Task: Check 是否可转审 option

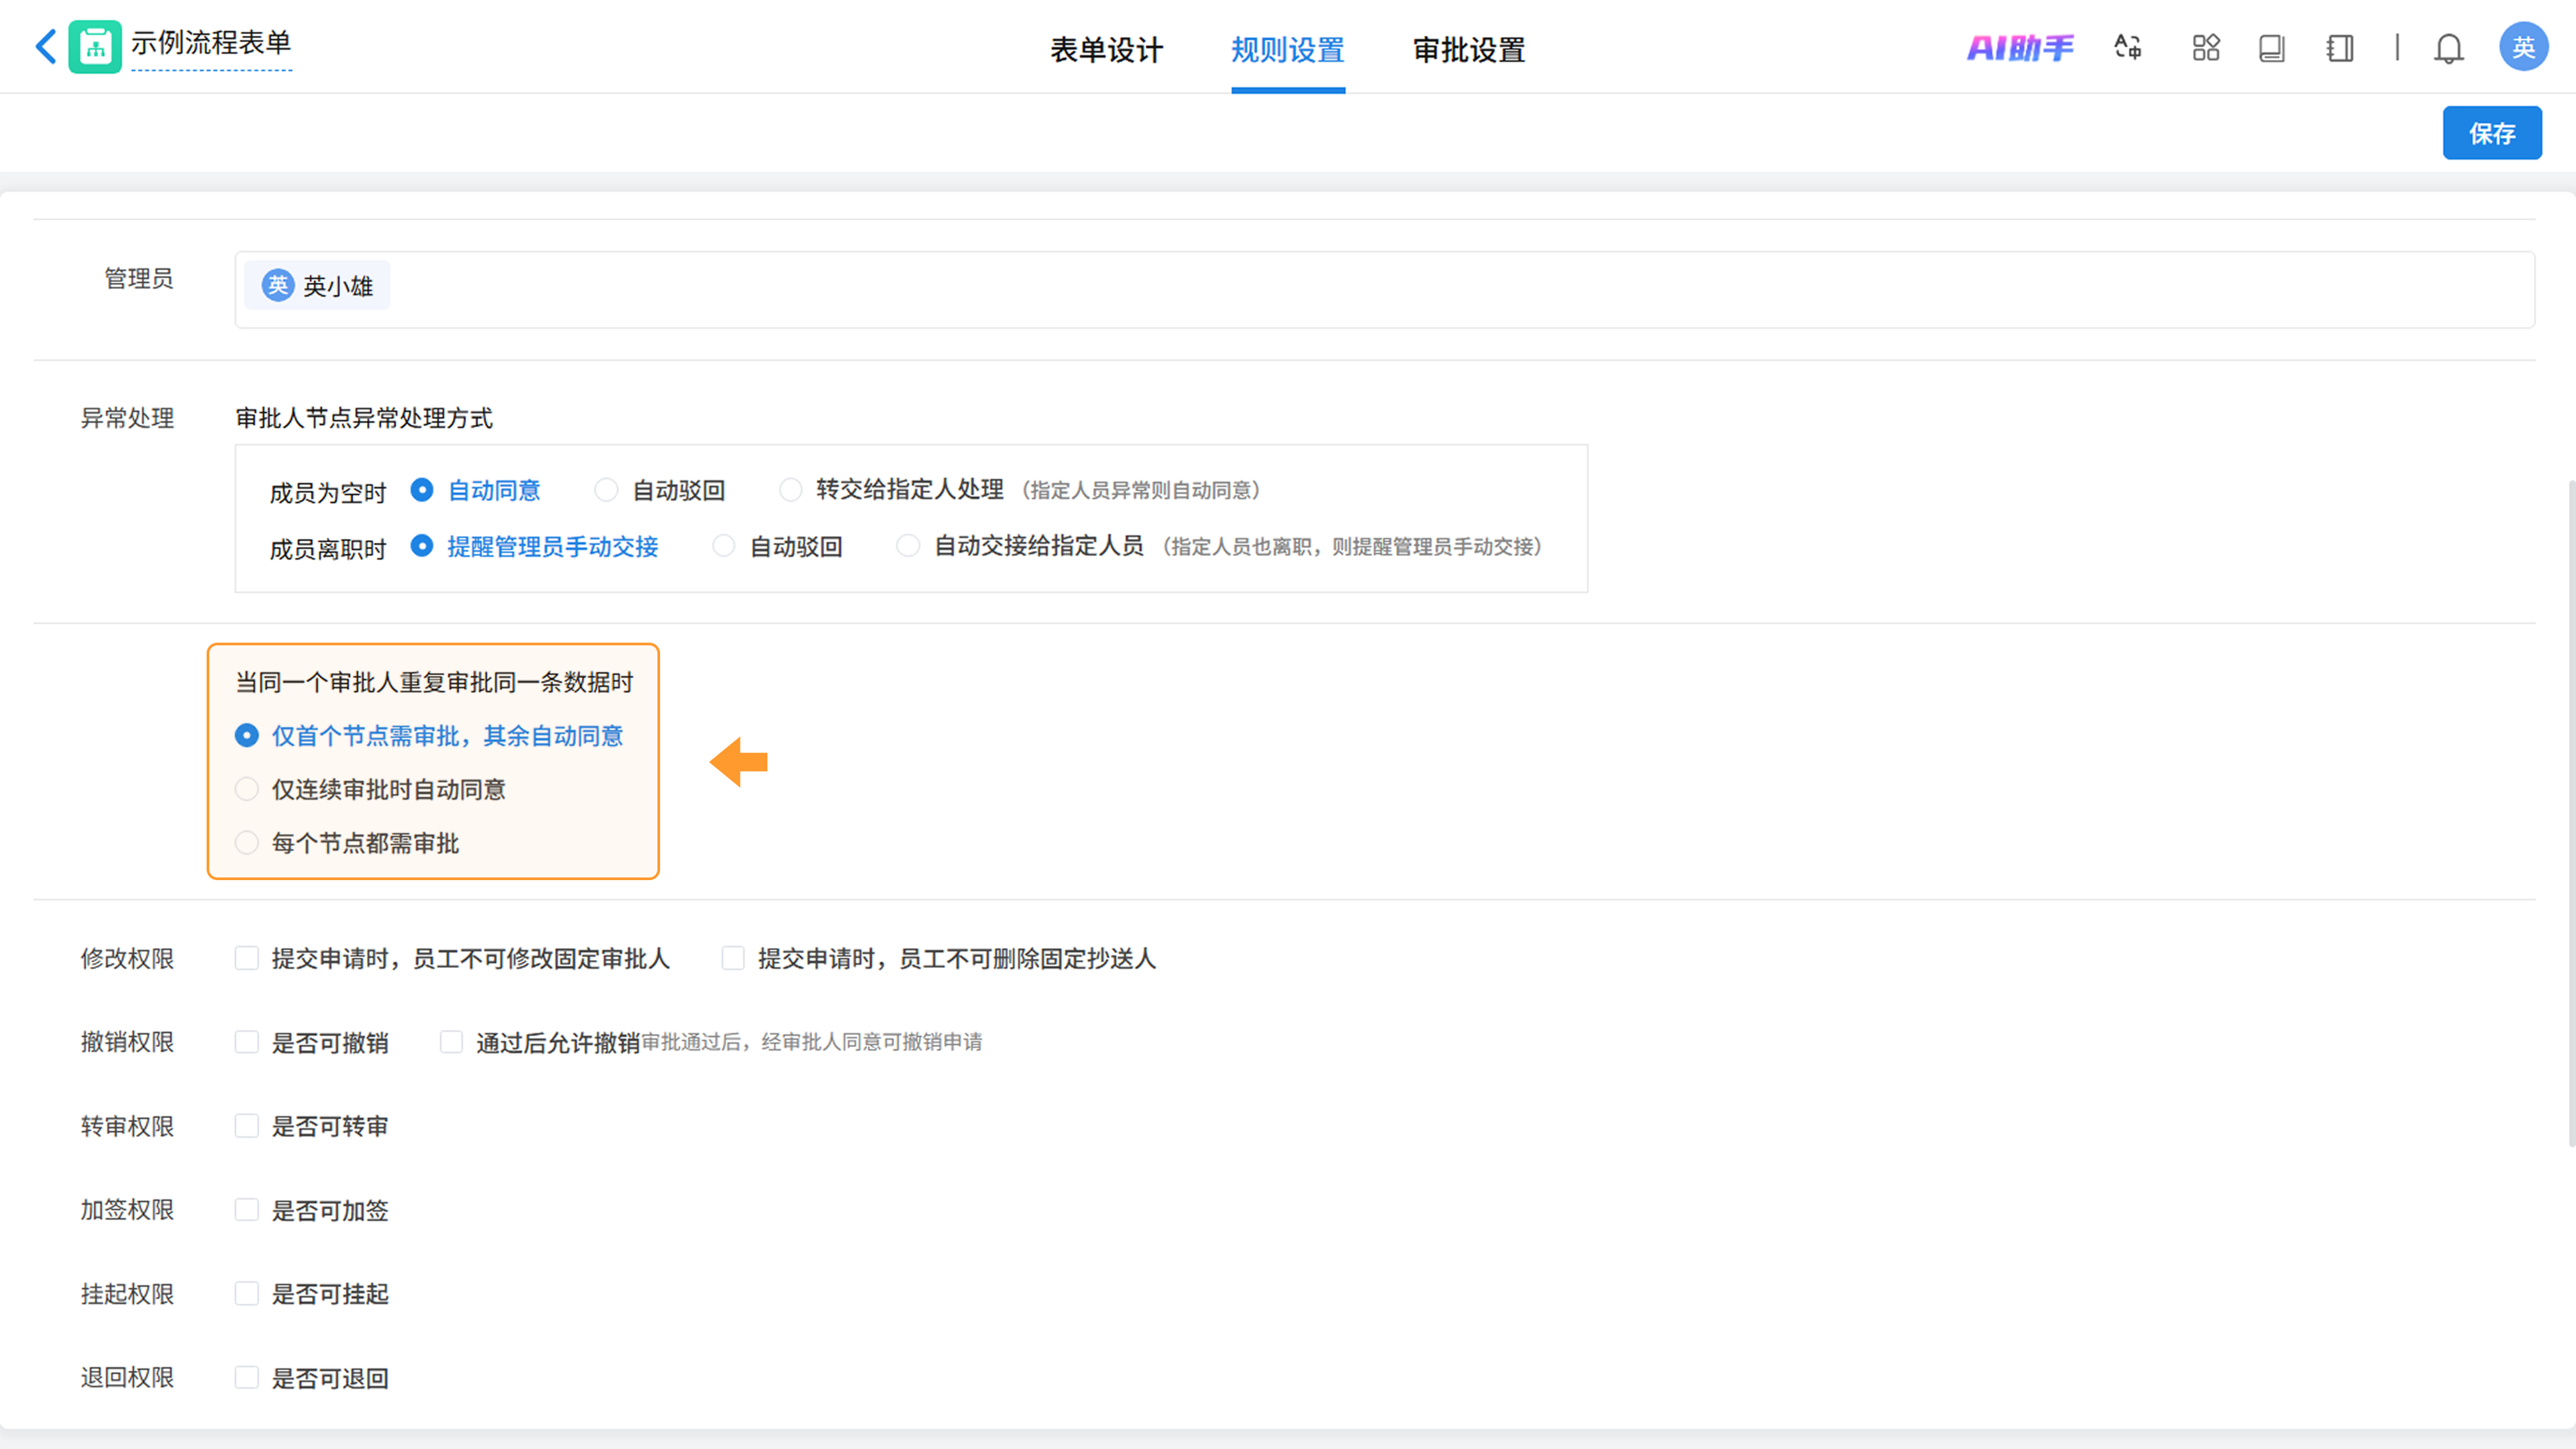Action: coord(247,1126)
